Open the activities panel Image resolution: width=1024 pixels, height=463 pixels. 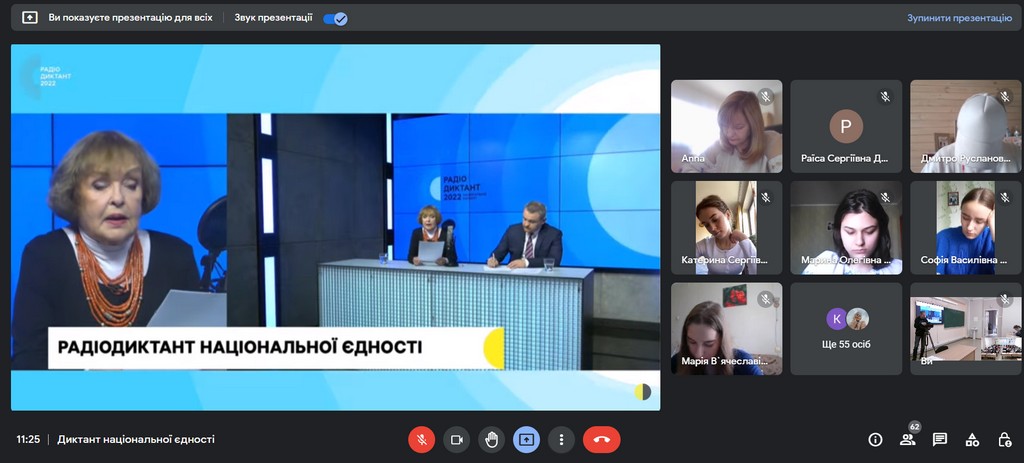pos(972,440)
